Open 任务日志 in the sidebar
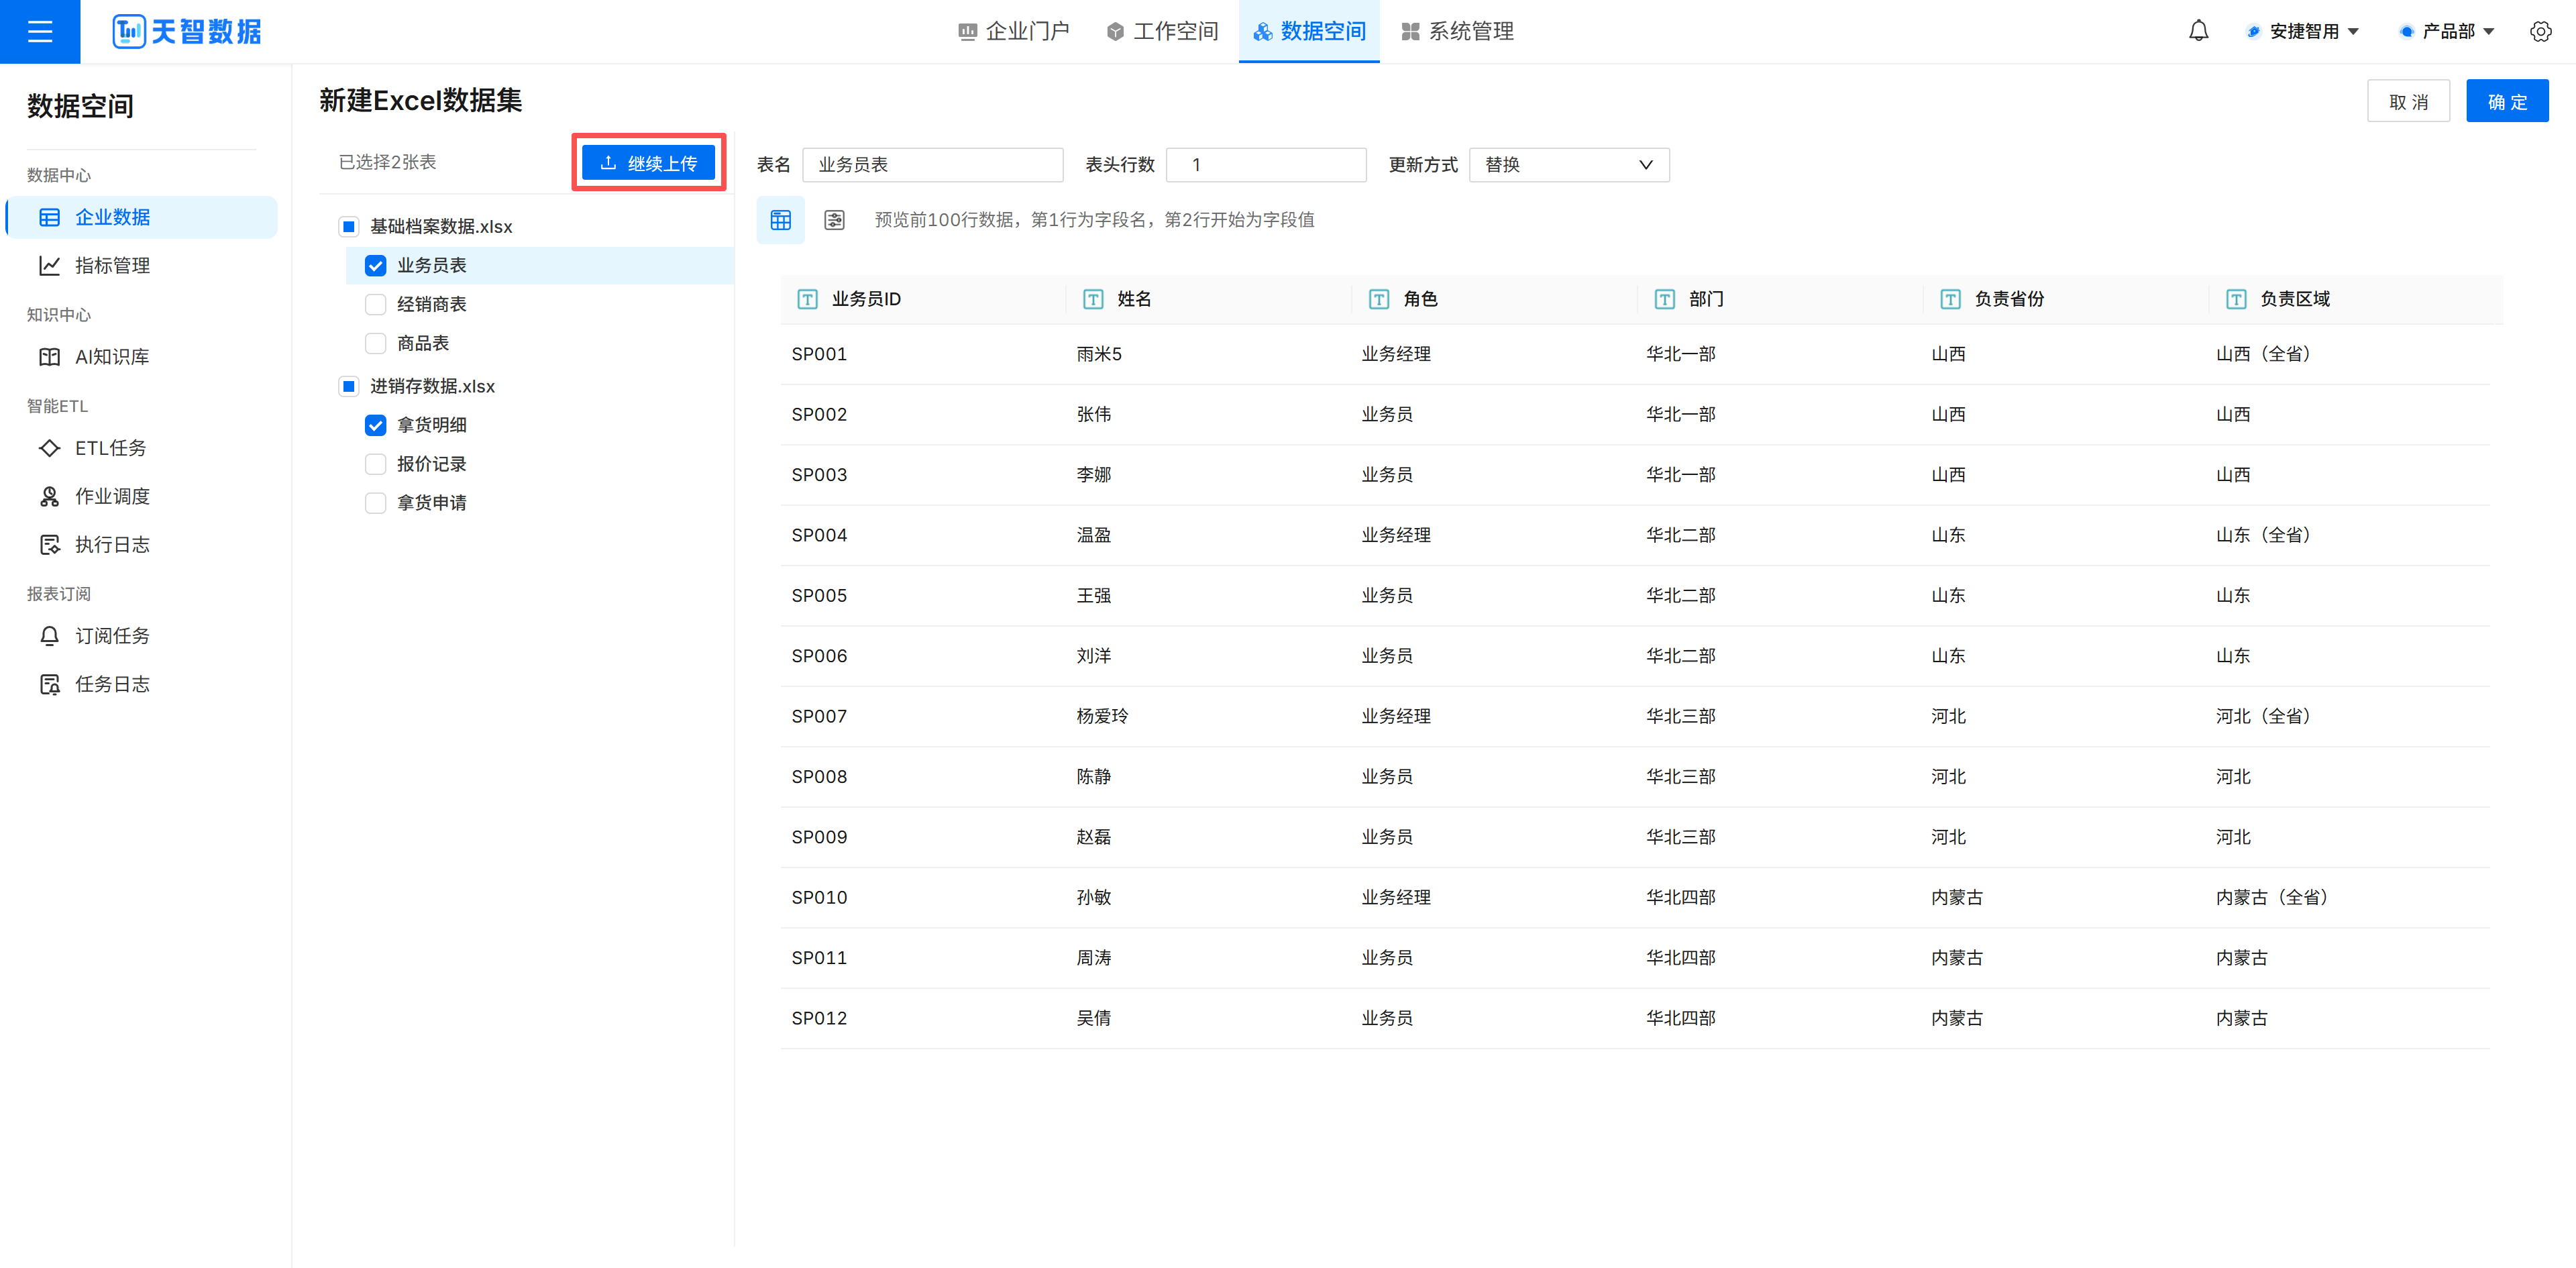Image resolution: width=2576 pixels, height=1268 pixels. (x=142, y=684)
